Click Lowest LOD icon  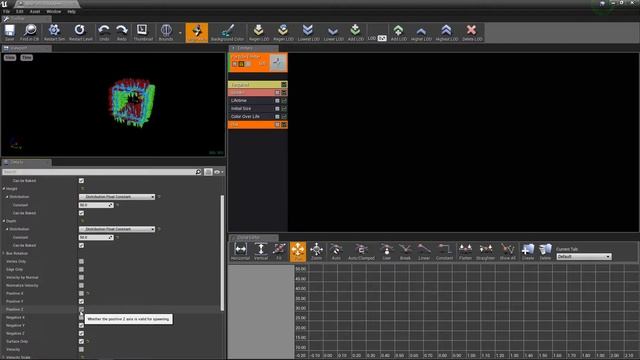coord(308,32)
